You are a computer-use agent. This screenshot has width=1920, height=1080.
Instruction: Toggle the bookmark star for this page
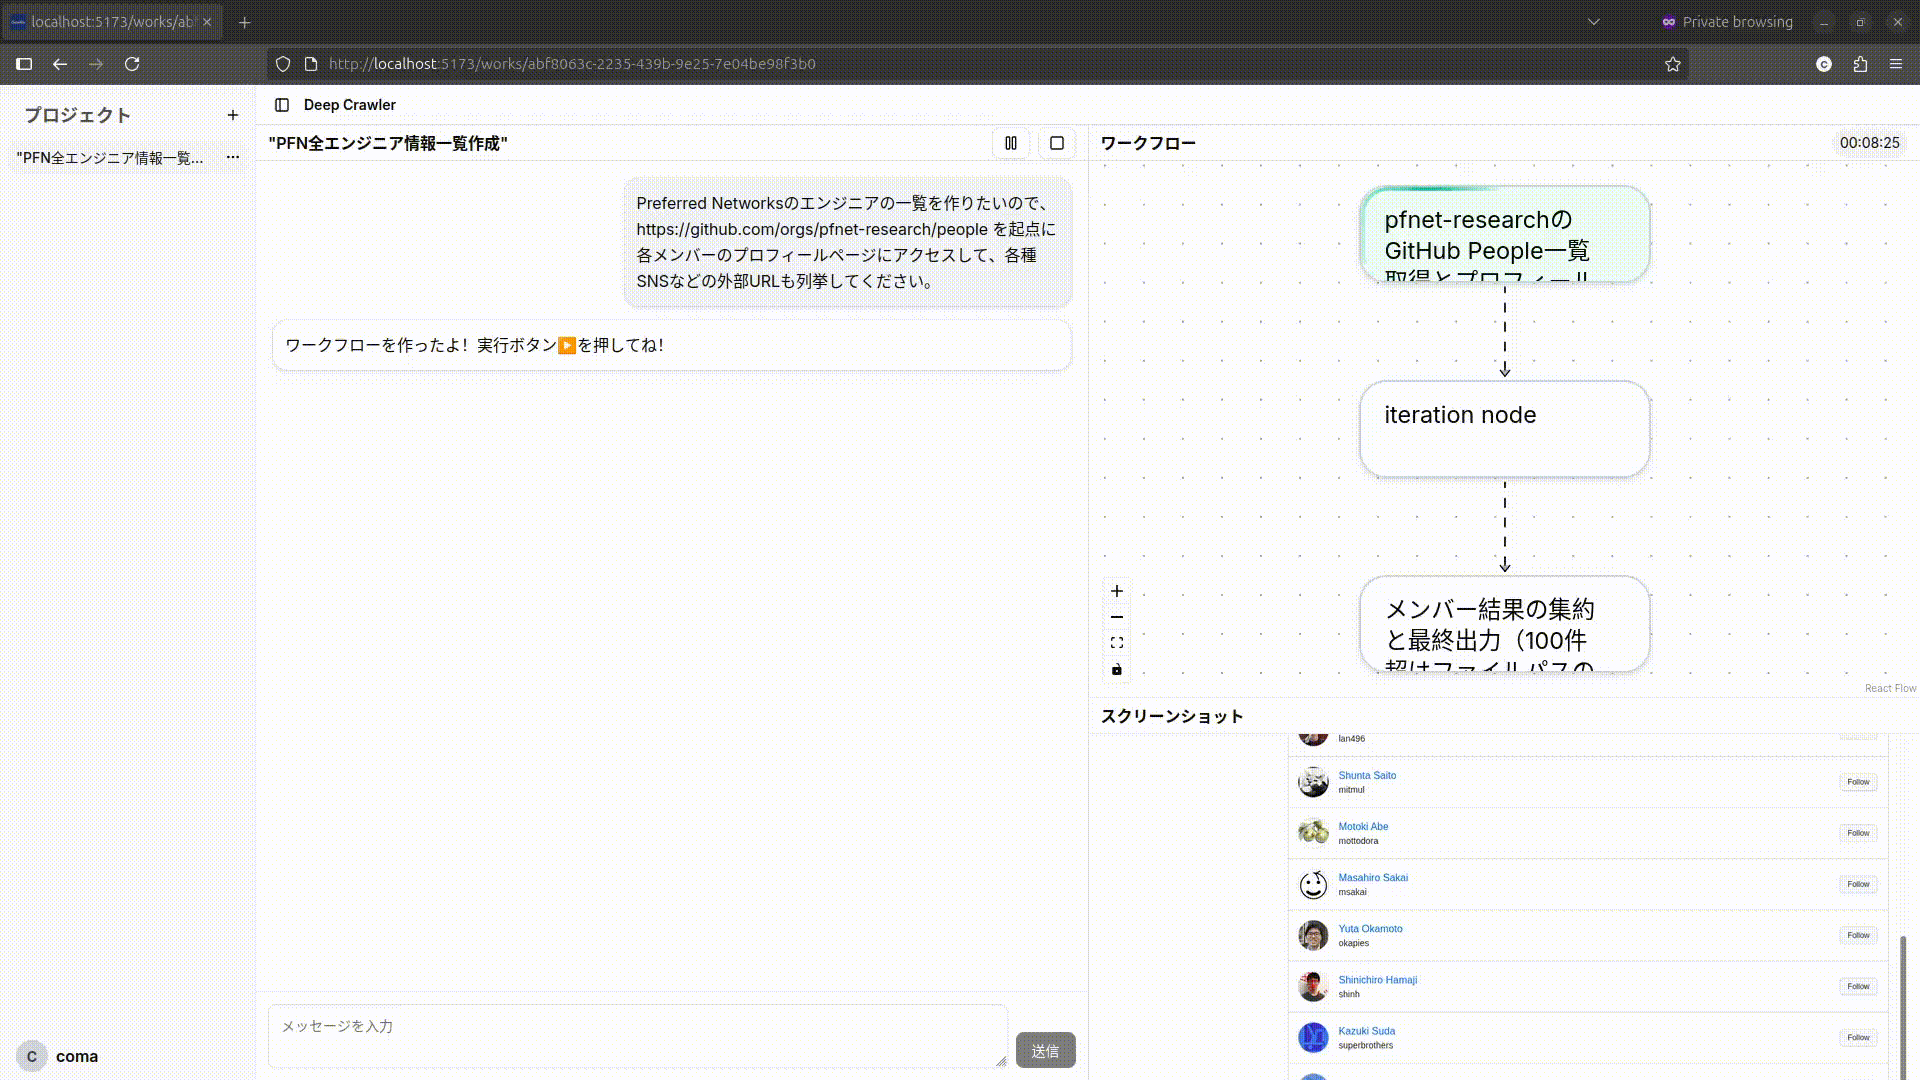[1673, 63]
